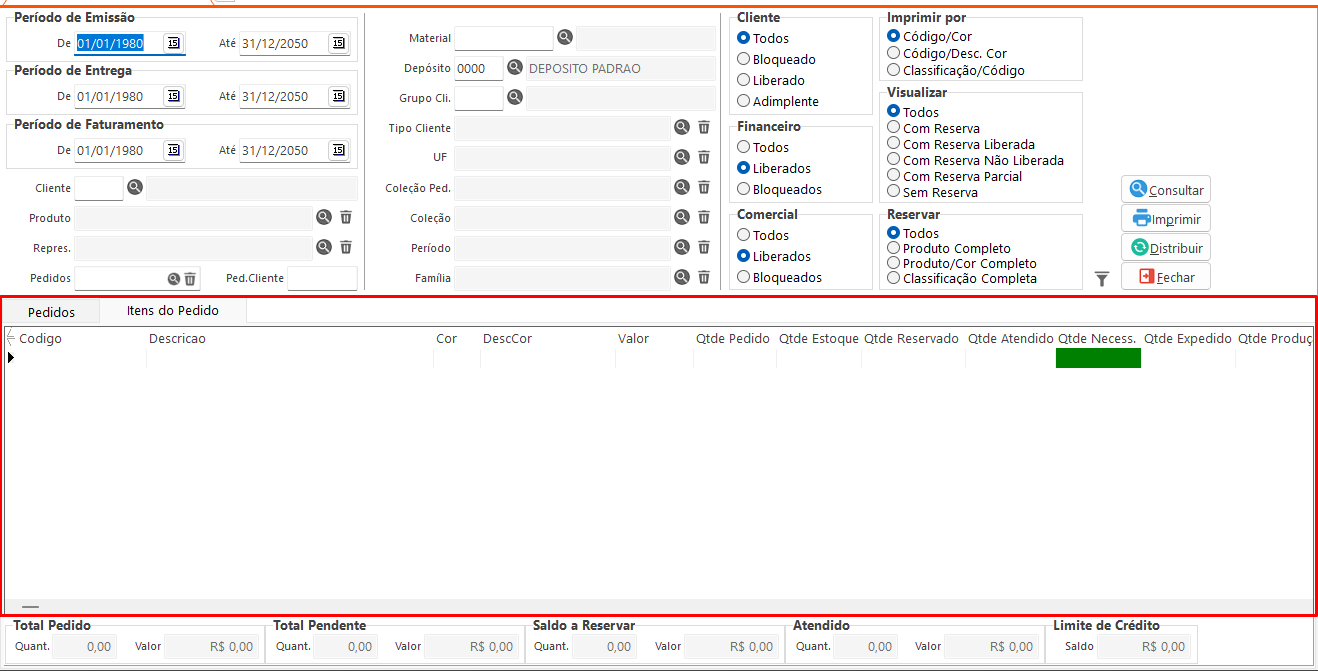Click the funnel filter icon
Image resolution: width=1318 pixels, height=671 pixels.
pos(1101,280)
